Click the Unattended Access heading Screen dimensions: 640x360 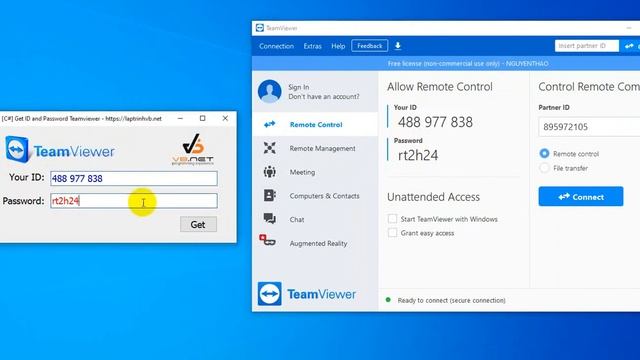[x=433, y=197]
